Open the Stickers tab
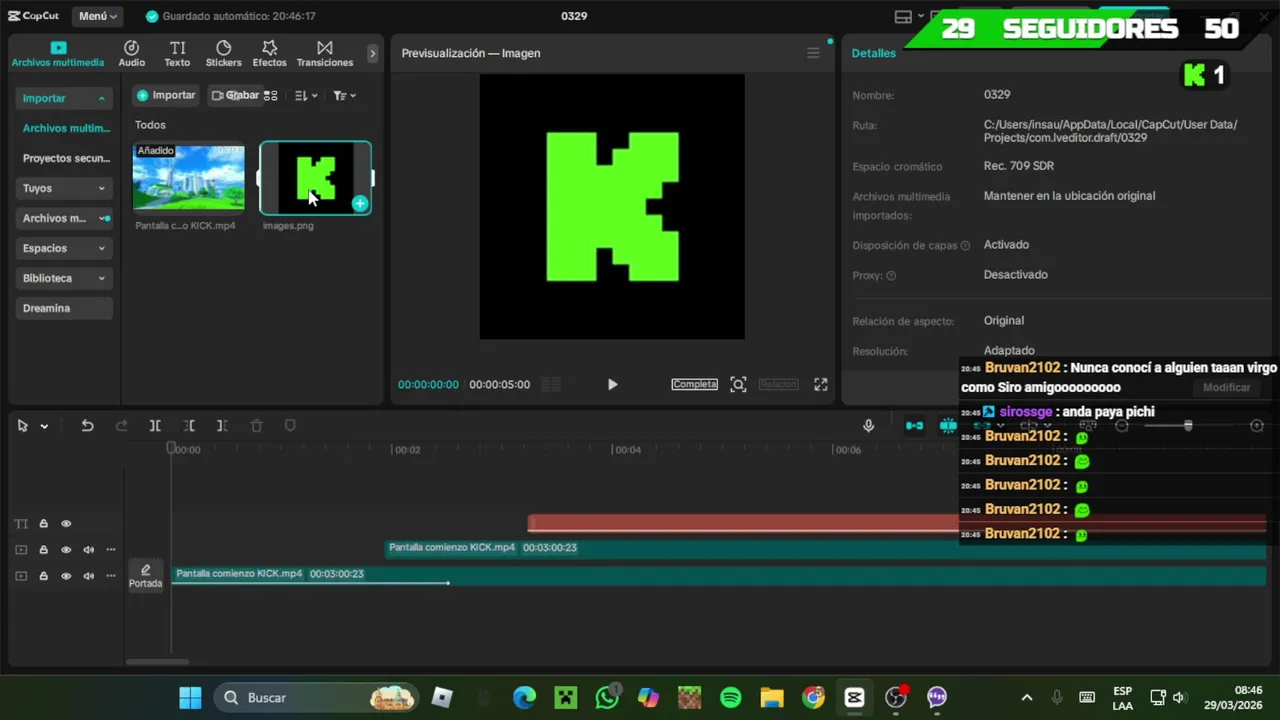Screen dimensions: 1280x720 [223, 54]
